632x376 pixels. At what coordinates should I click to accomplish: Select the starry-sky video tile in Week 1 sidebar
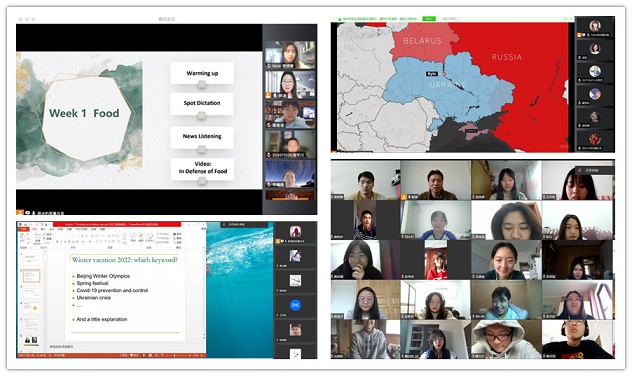[290, 174]
